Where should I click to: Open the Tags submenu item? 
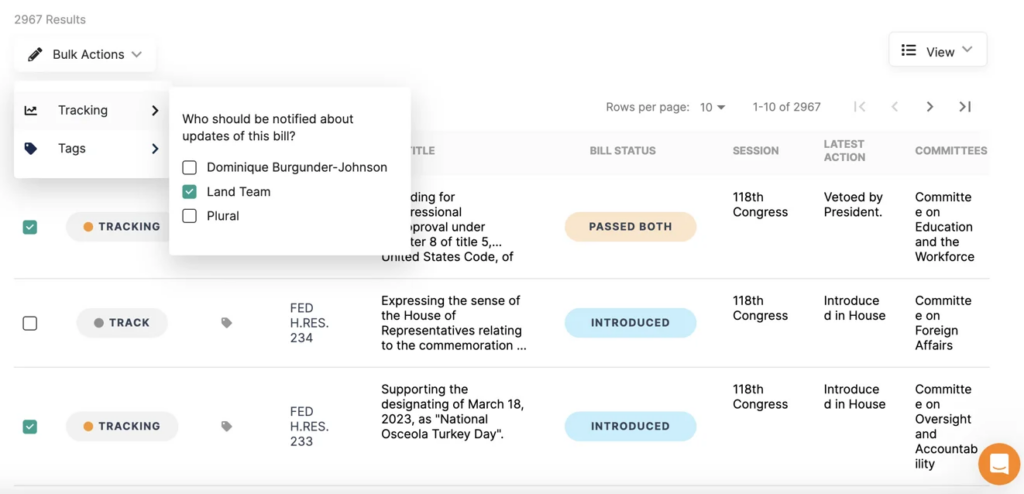click(x=91, y=148)
